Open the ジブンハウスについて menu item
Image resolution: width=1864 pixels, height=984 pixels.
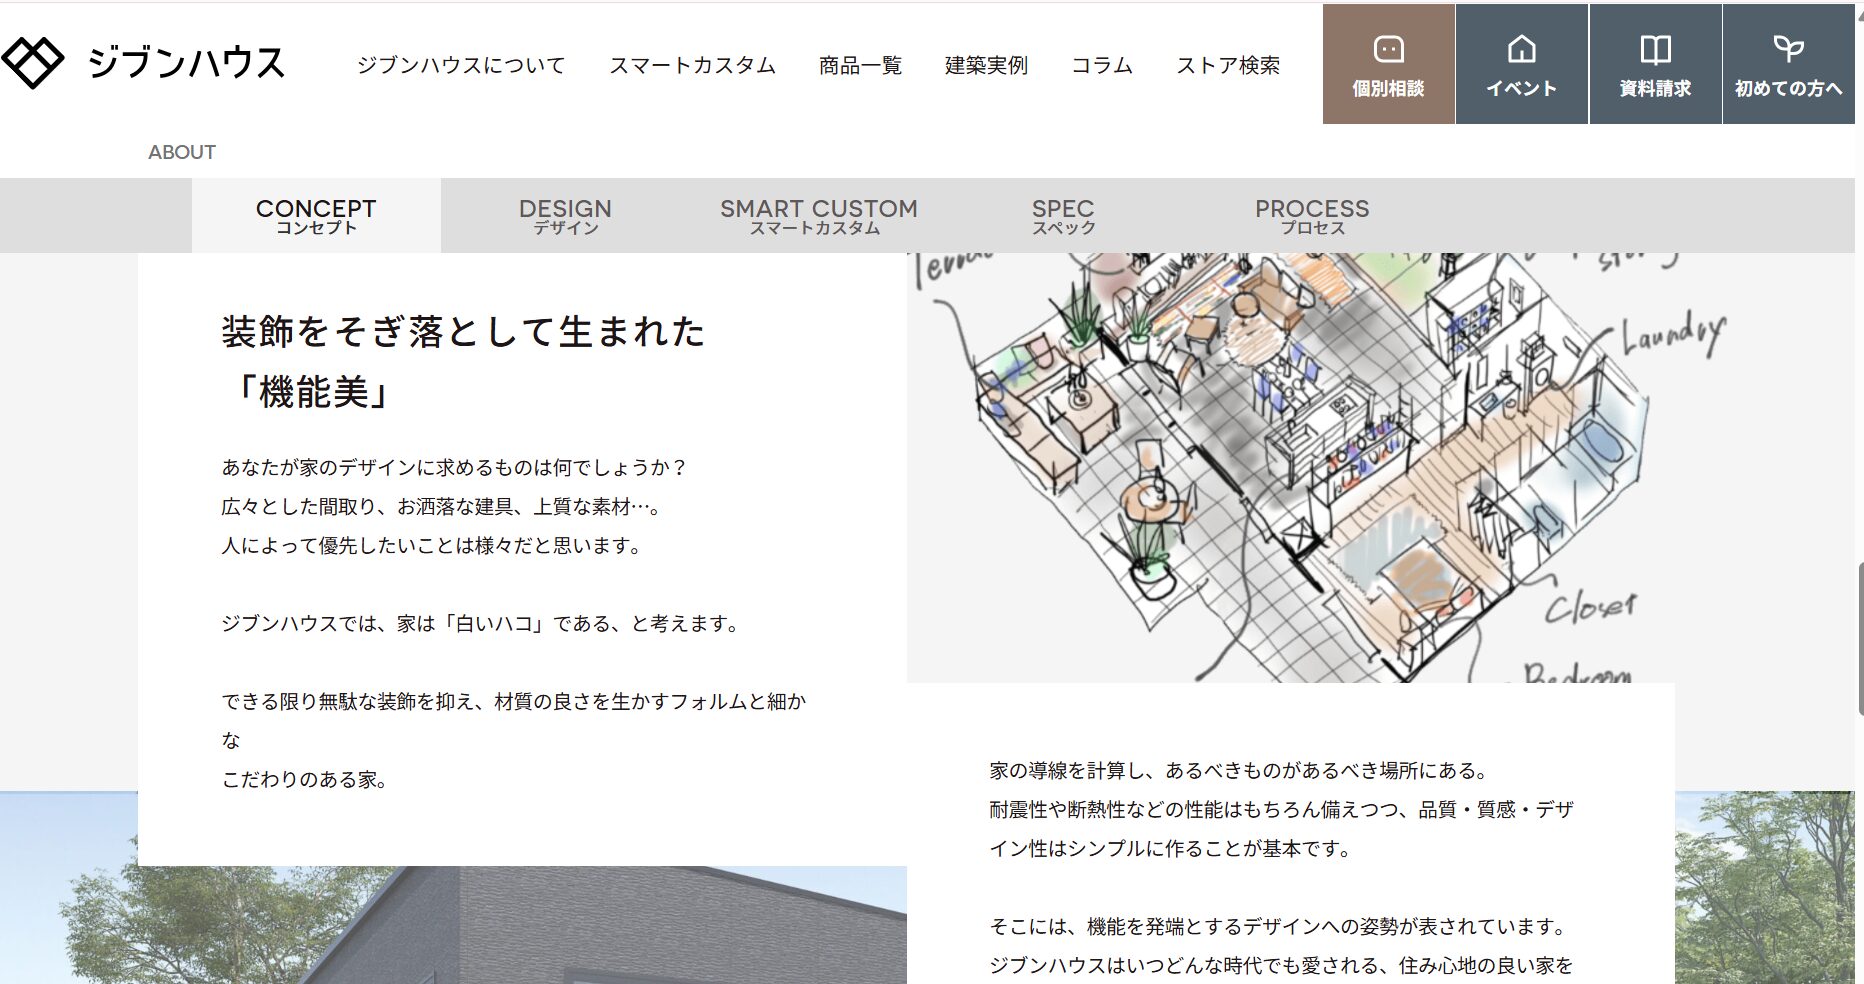(x=461, y=66)
